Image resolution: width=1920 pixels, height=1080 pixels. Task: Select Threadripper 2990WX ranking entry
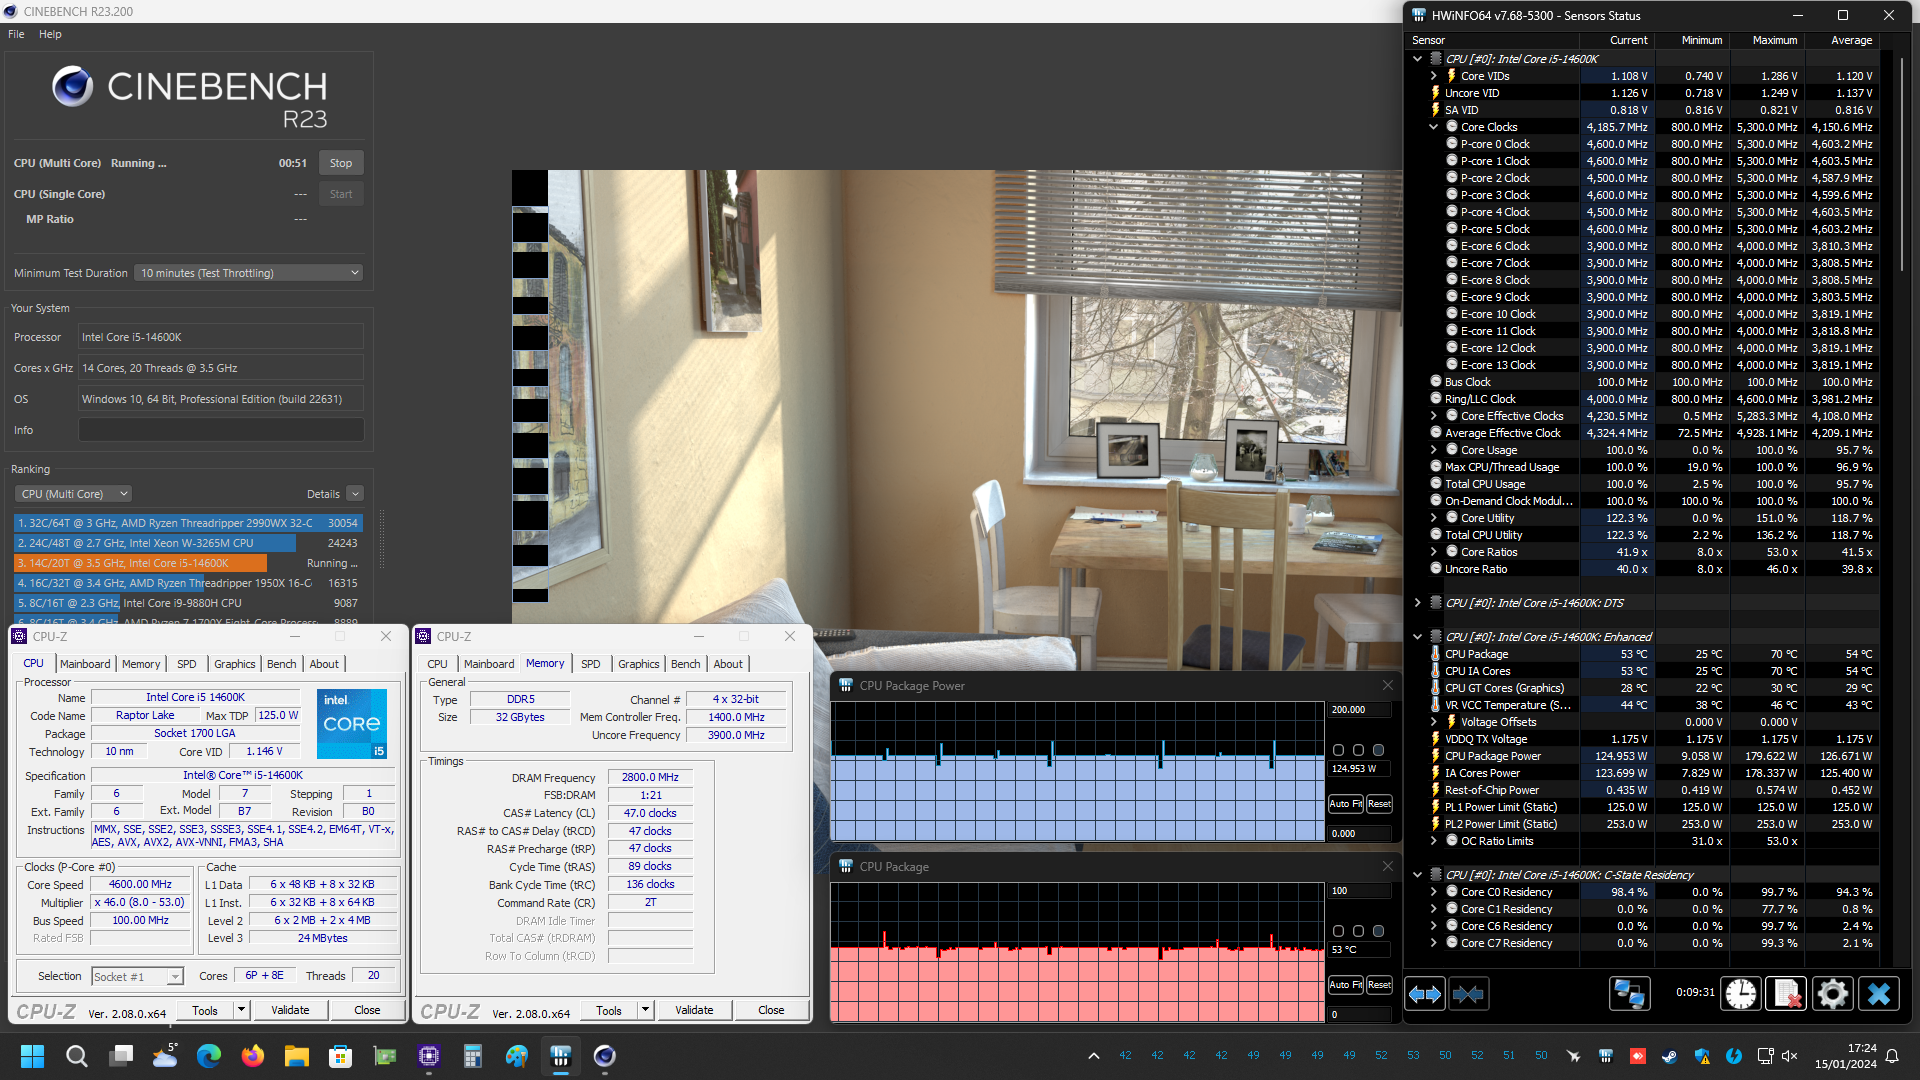point(188,523)
